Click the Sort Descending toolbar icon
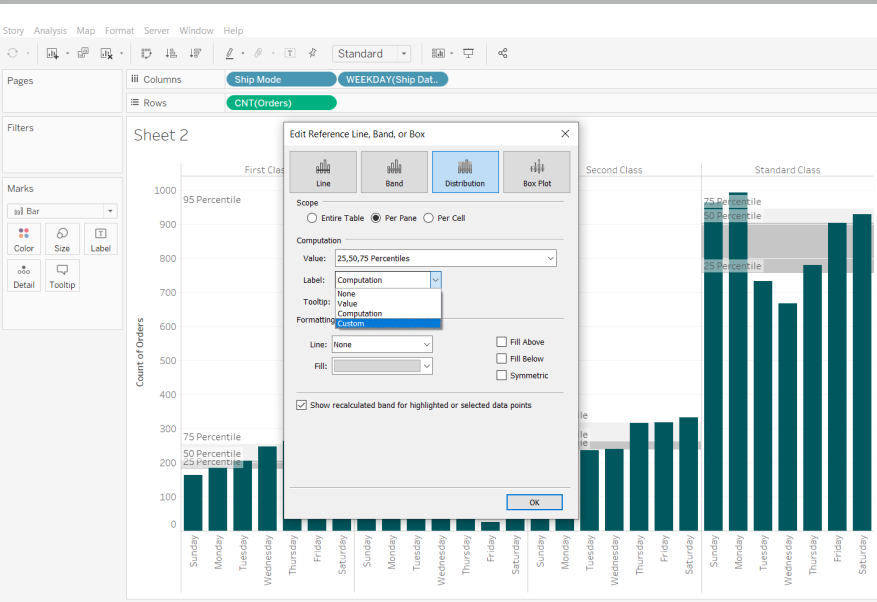Screen dimensions: 877x602 195,53
